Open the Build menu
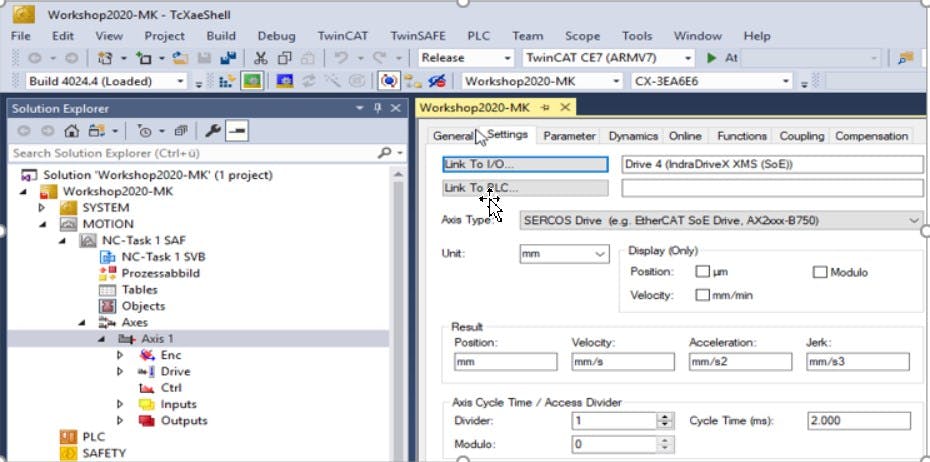The image size is (930, 462). point(221,36)
